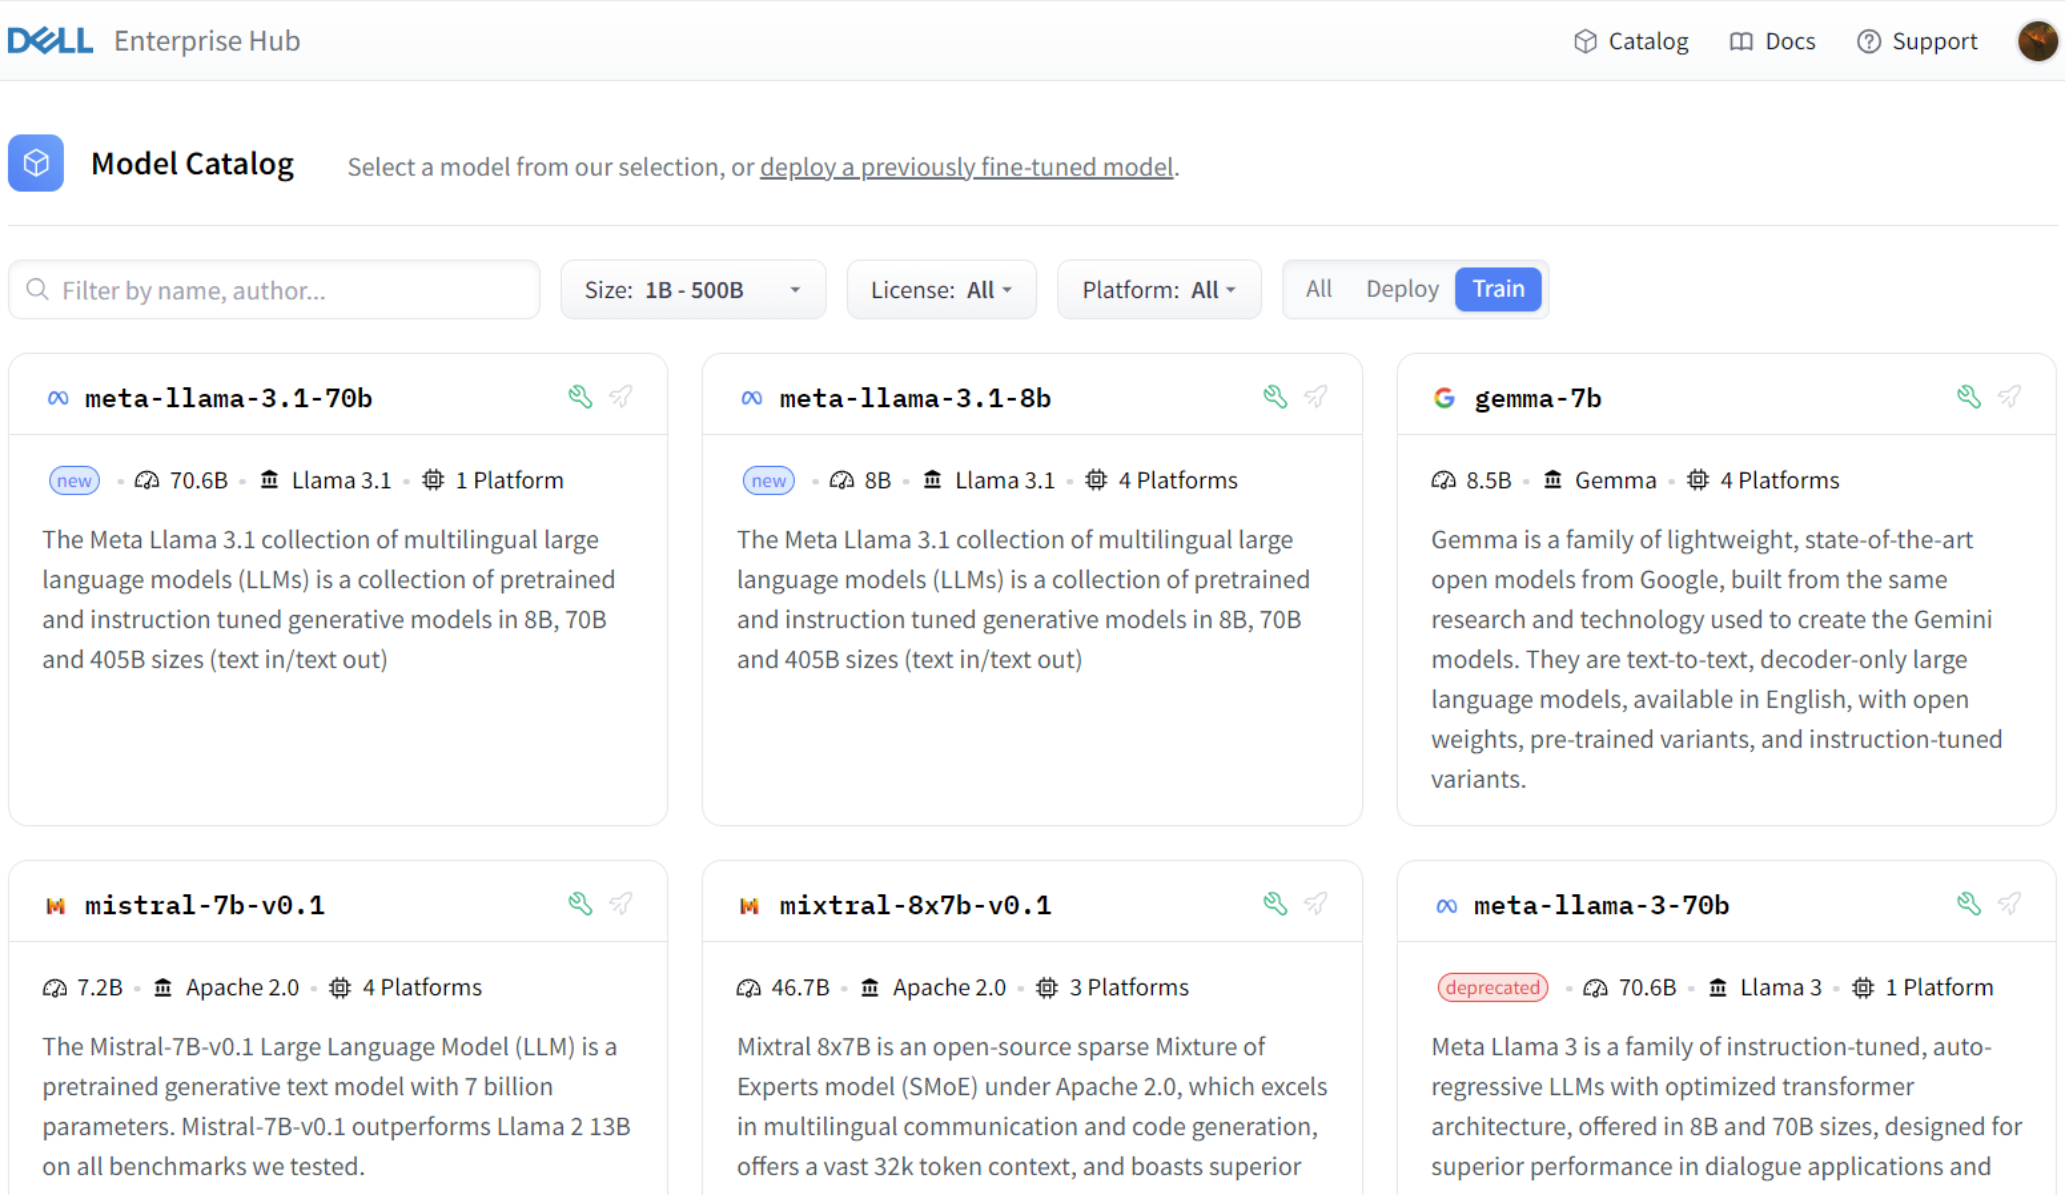Select the Deploy toggle button
Image resolution: width=2066 pixels, height=1196 pixels.
click(1401, 289)
